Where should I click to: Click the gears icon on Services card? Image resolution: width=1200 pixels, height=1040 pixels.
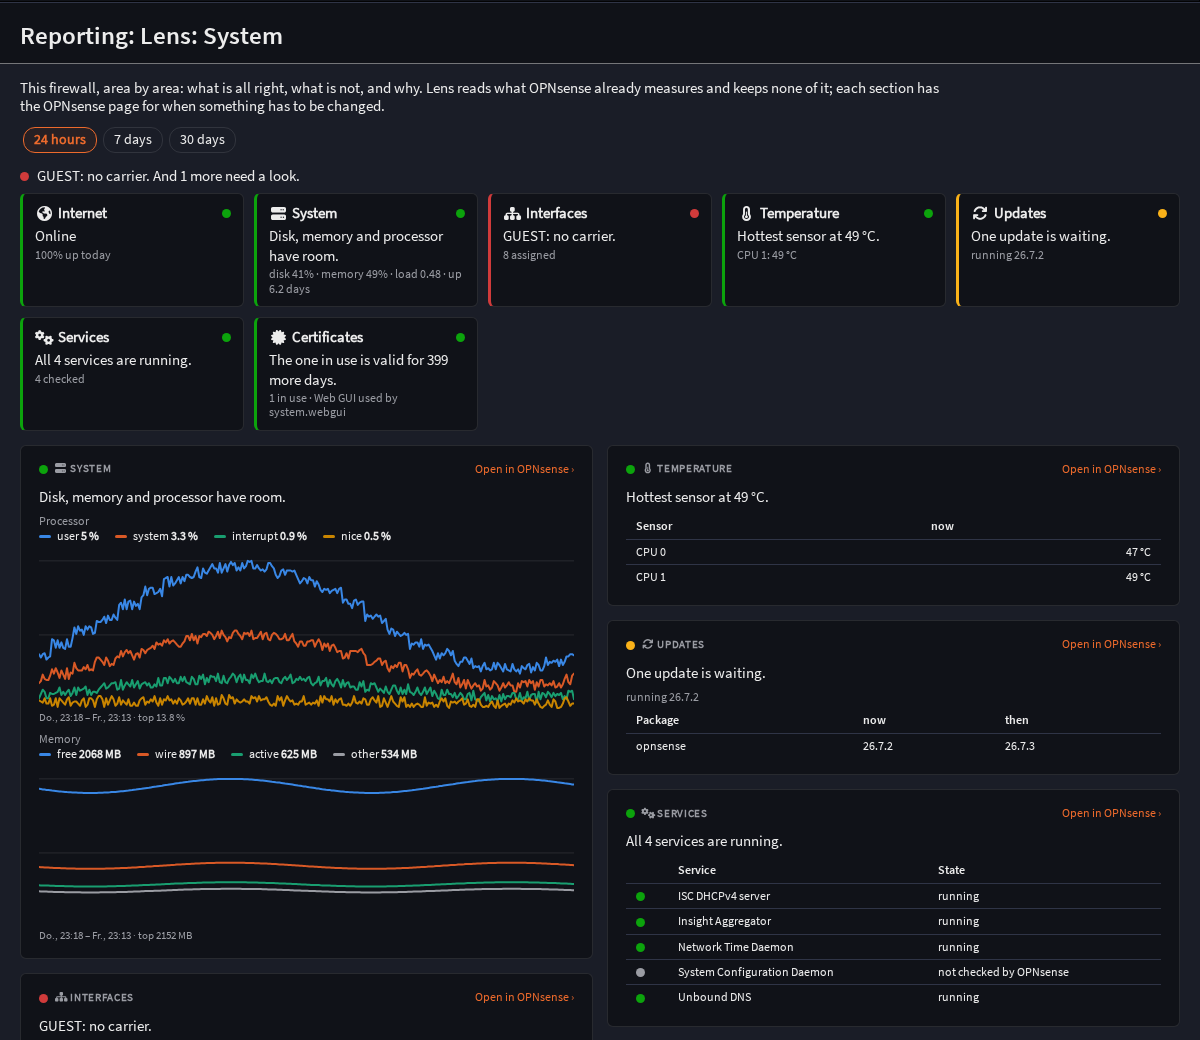point(44,337)
